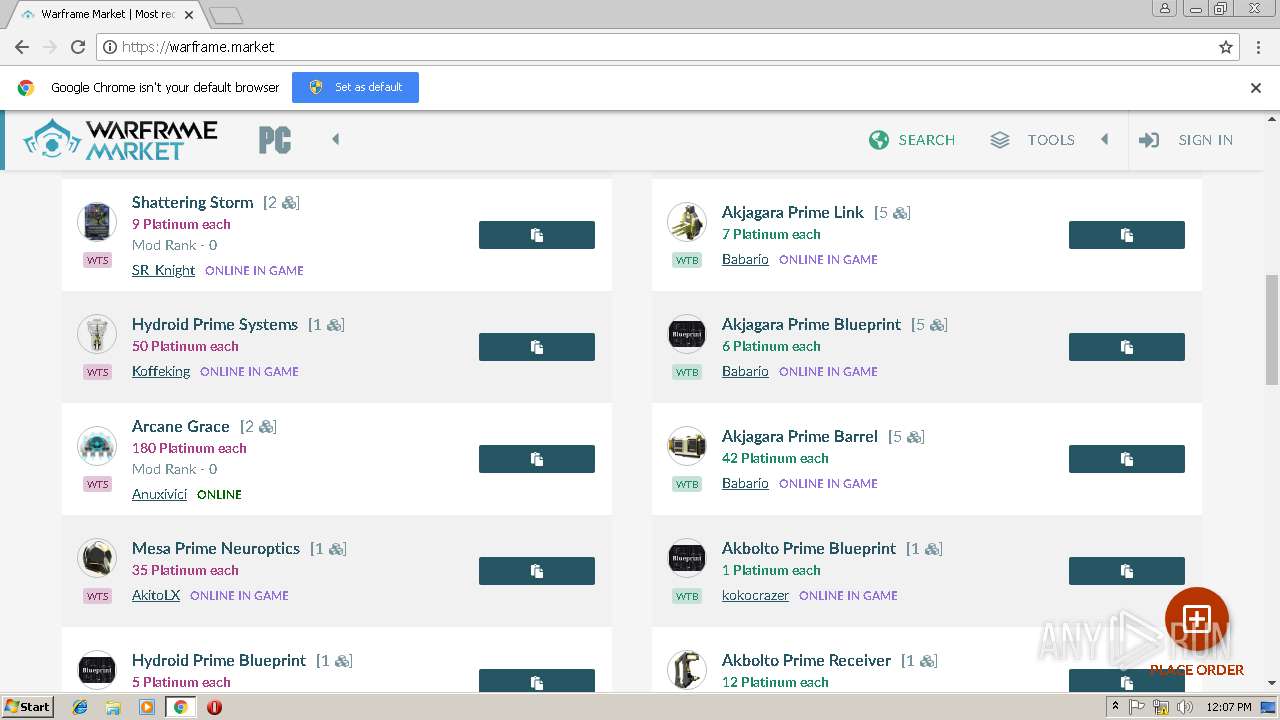The height and width of the screenshot is (720, 1280).
Task: Open Shattering Storm item thumbnail
Action: (97, 221)
